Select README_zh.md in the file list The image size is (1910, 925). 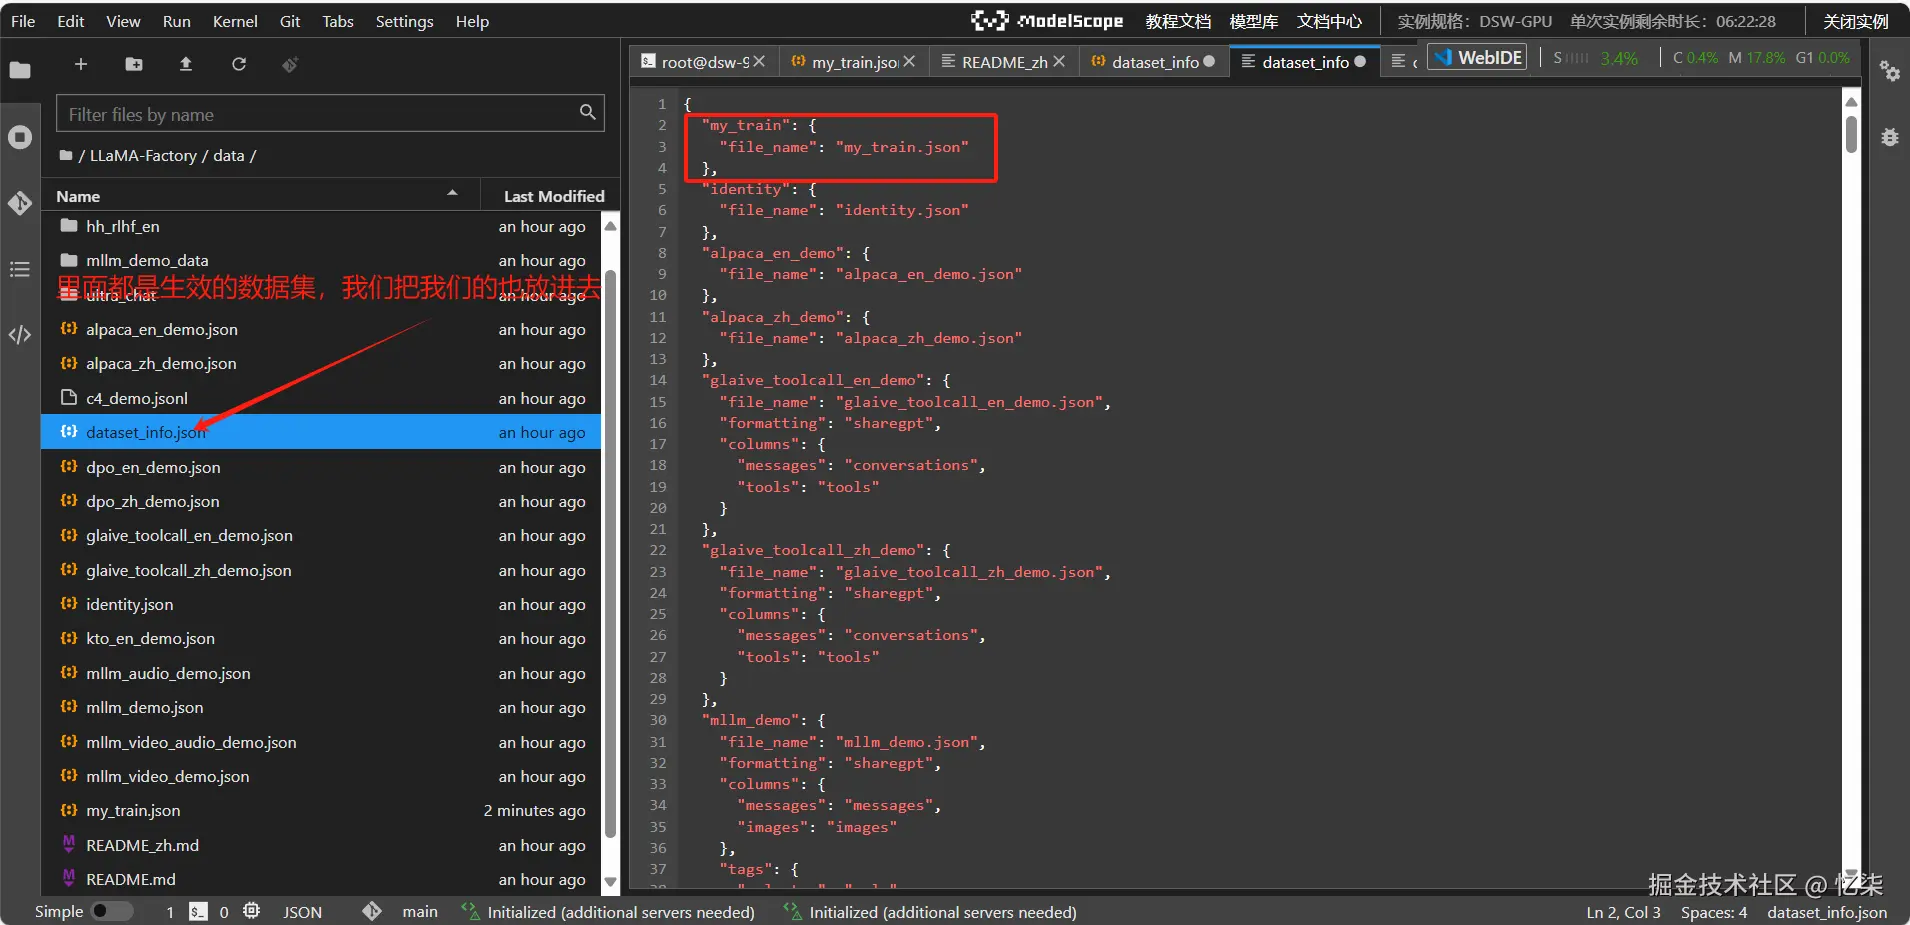(x=320, y=845)
